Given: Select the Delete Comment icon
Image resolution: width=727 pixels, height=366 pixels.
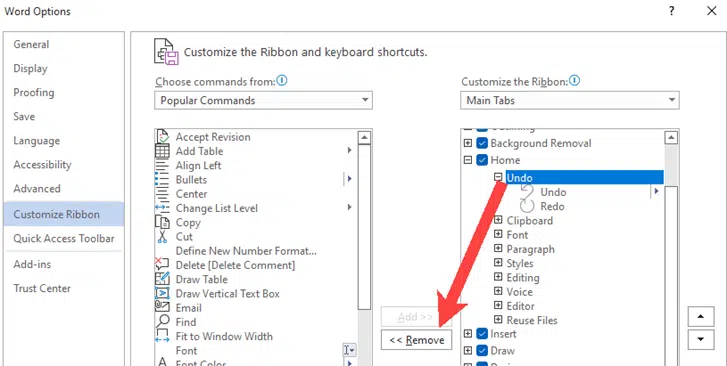Looking at the screenshot, I should click(x=162, y=265).
